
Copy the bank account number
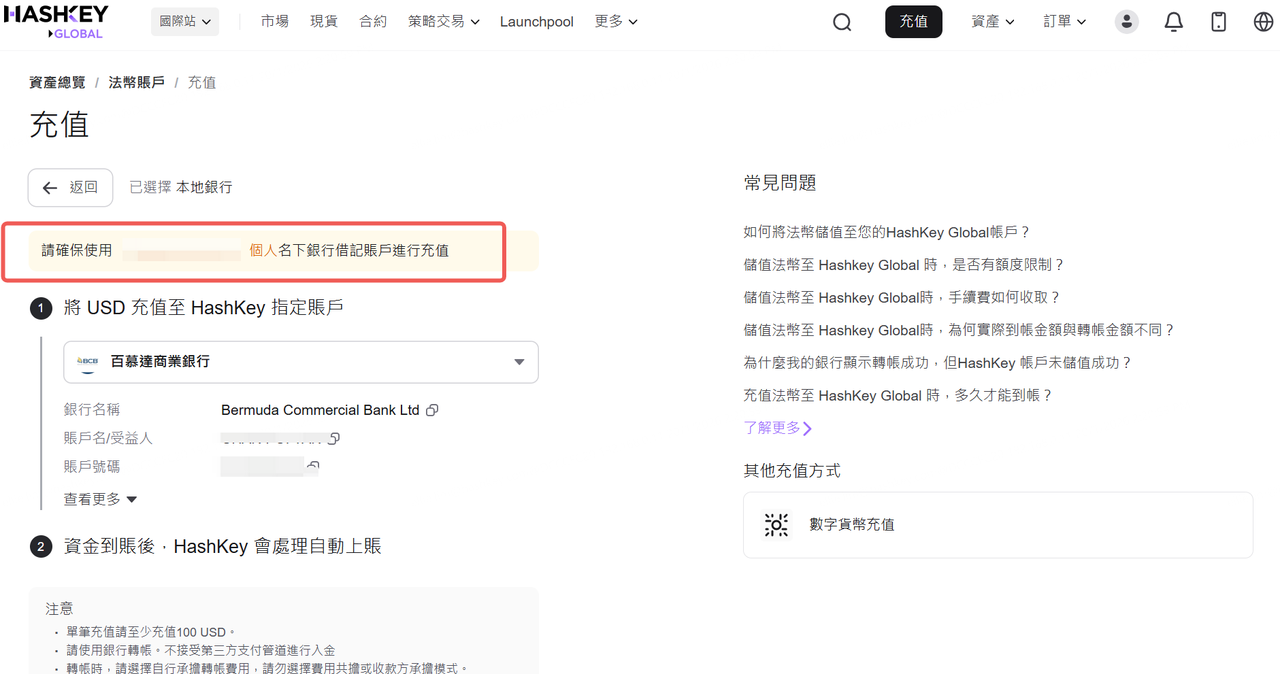coord(313,466)
